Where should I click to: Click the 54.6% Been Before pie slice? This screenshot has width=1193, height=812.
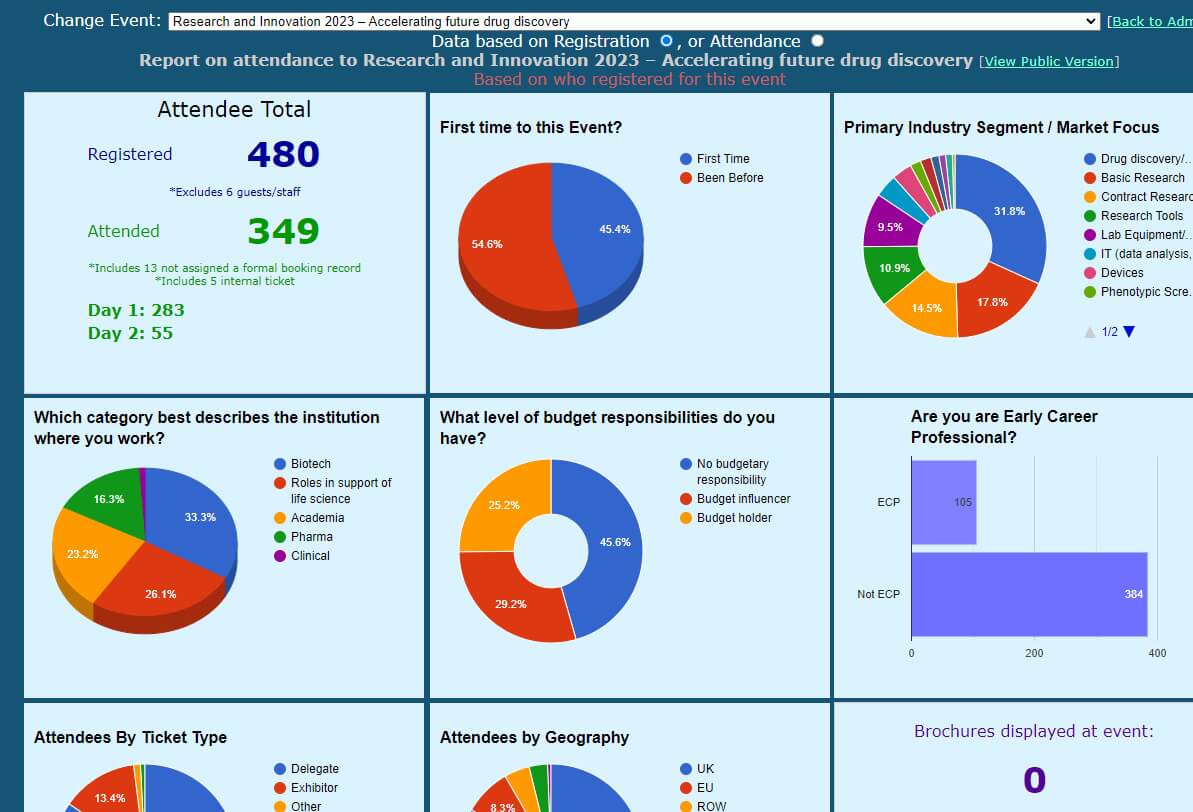pyautogui.click(x=502, y=244)
